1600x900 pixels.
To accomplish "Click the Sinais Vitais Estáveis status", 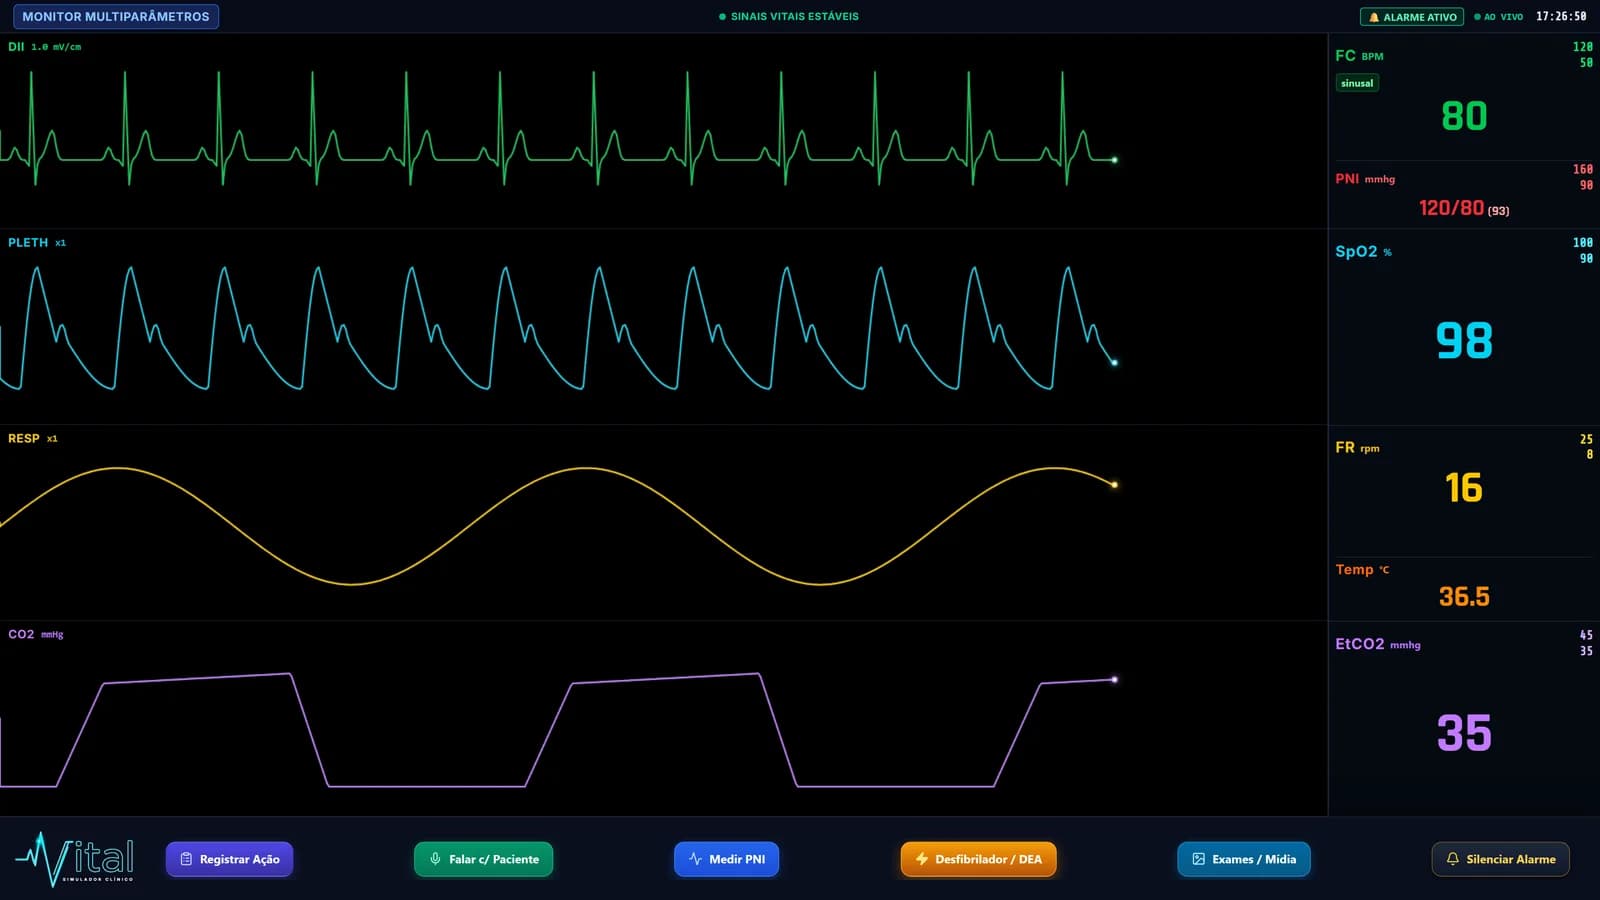I will pyautogui.click(x=789, y=16).
